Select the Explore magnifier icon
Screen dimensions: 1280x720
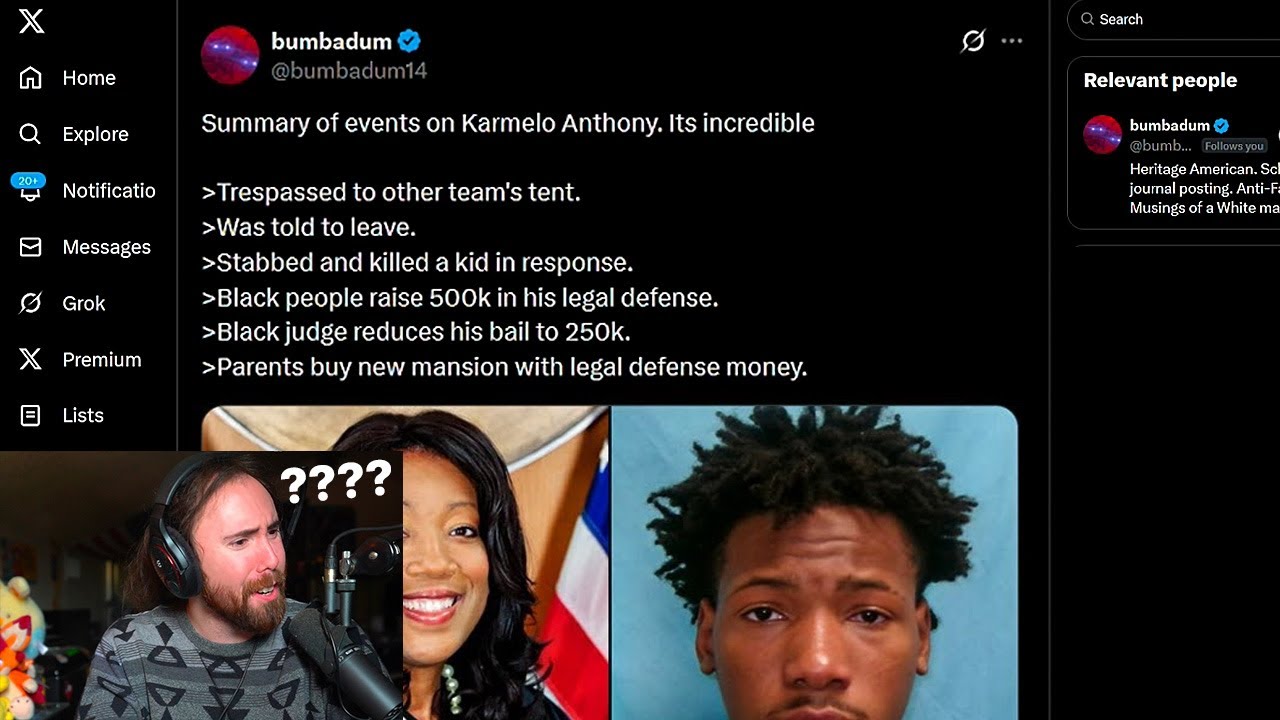[31, 134]
